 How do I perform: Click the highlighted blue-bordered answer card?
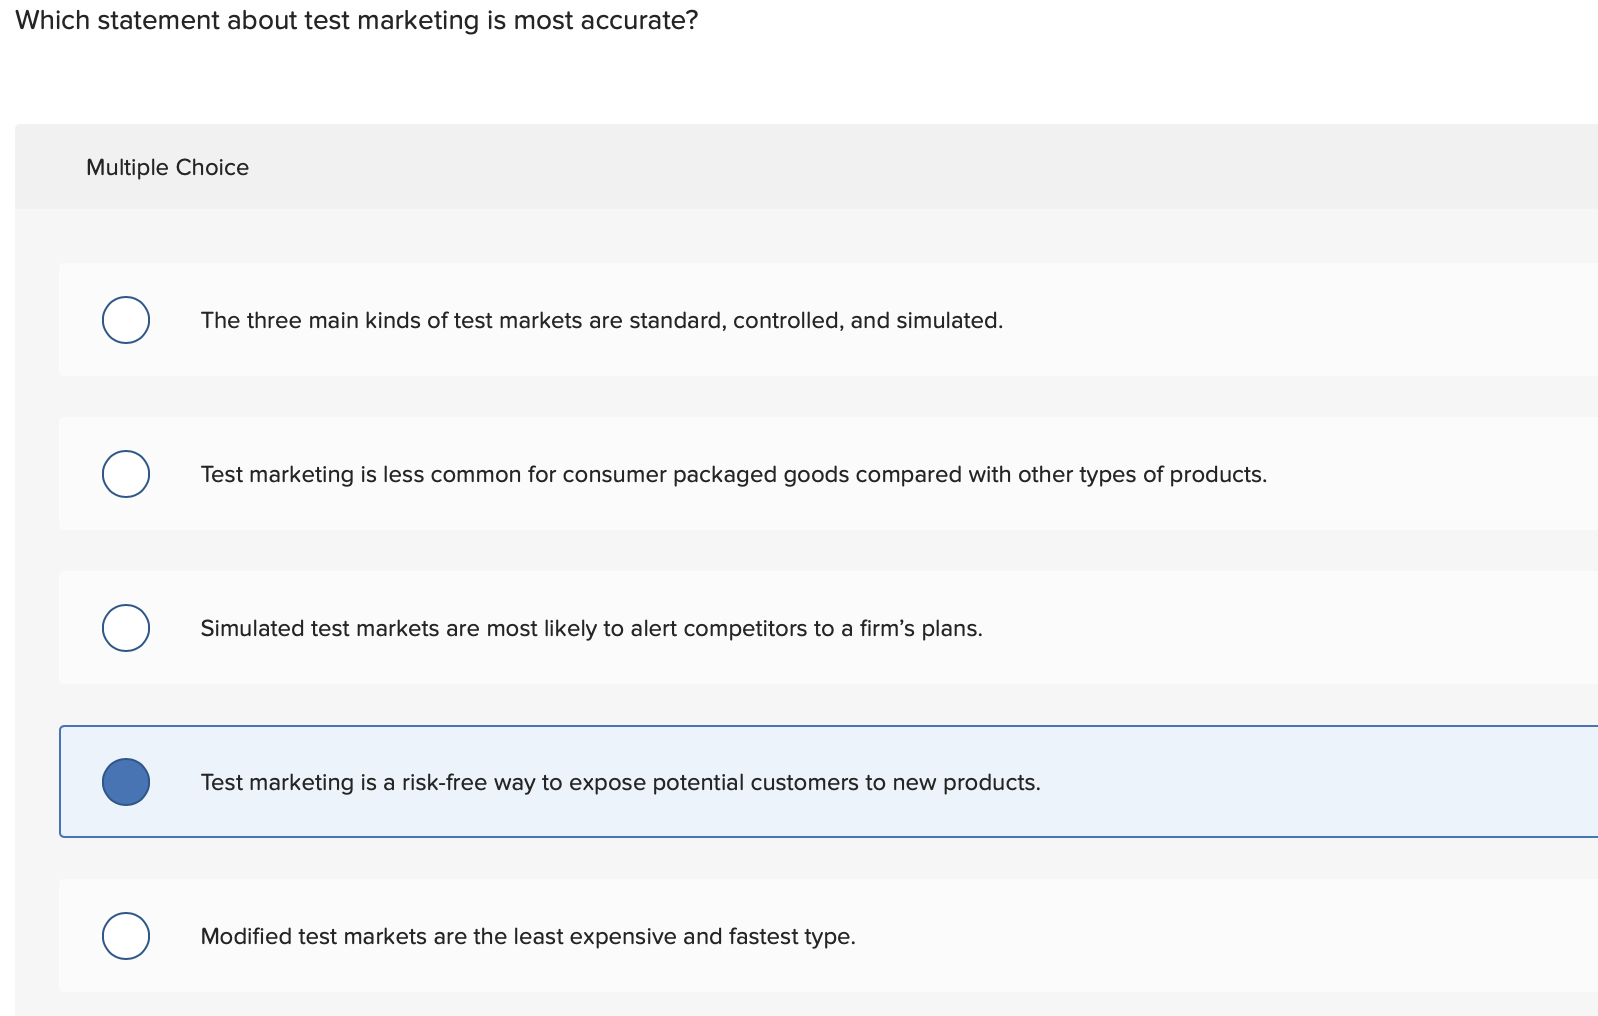tap(1300, 782)
